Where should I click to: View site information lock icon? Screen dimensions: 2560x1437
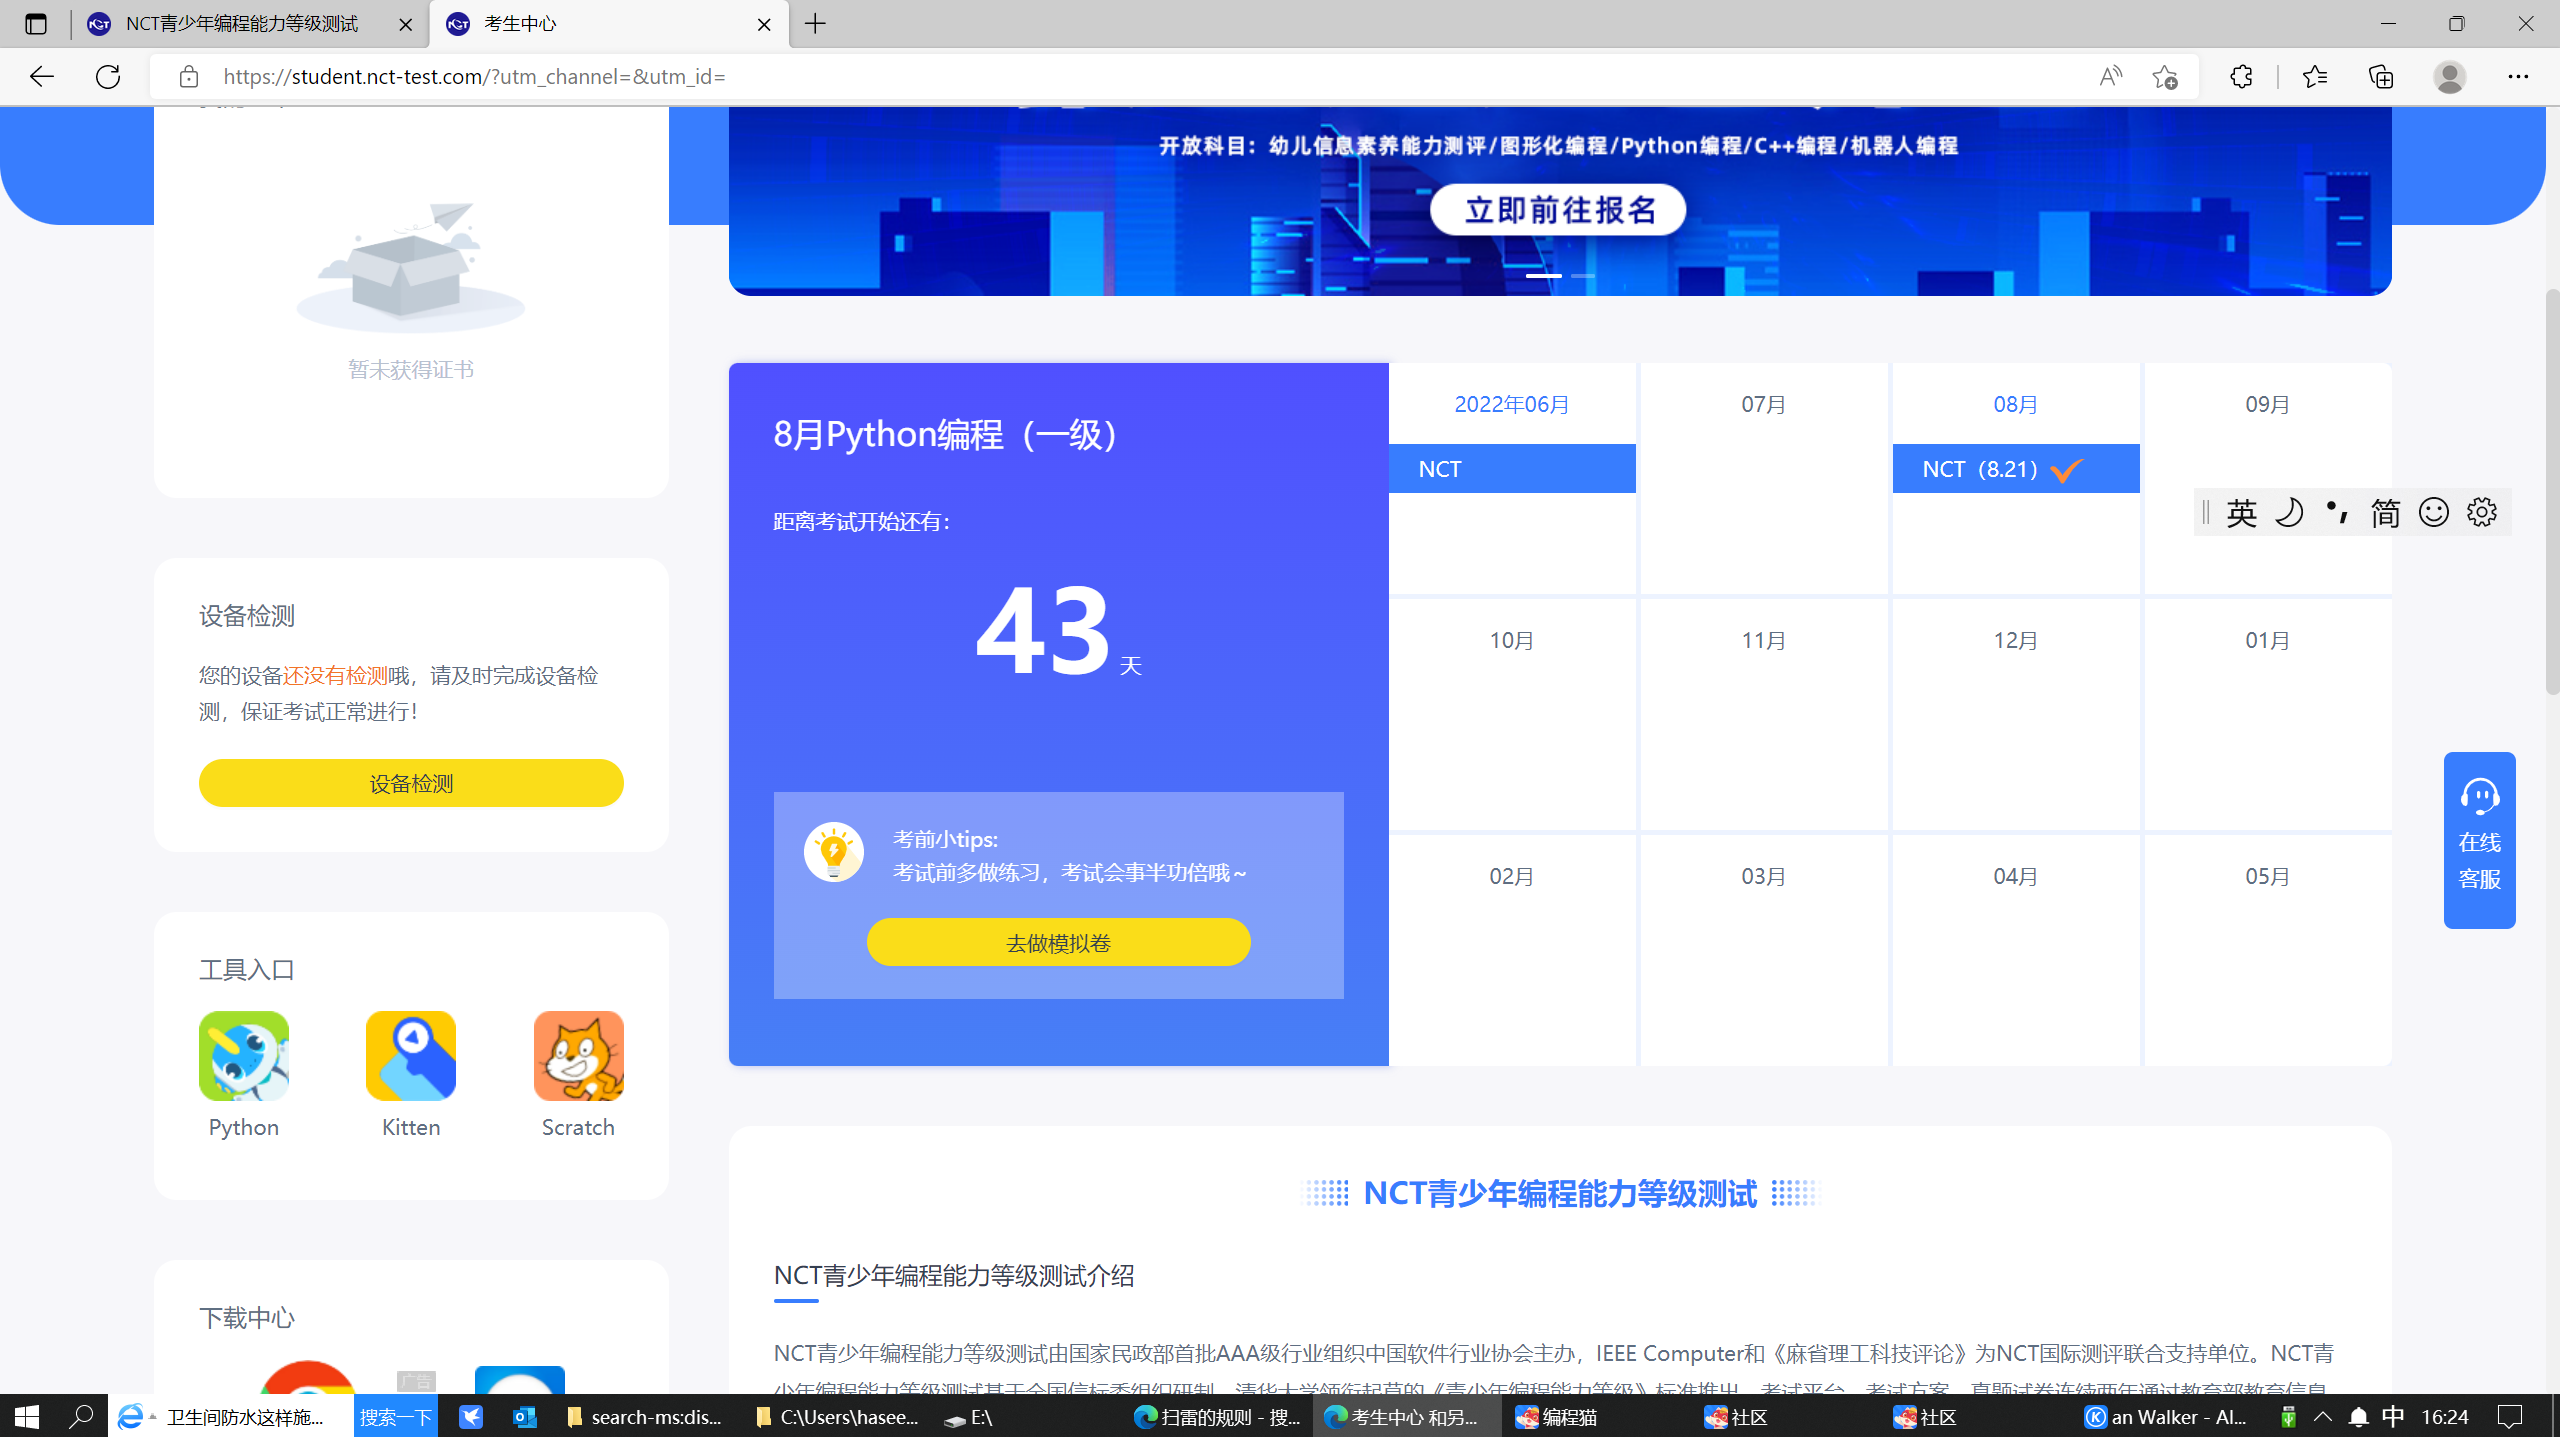tap(188, 76)
